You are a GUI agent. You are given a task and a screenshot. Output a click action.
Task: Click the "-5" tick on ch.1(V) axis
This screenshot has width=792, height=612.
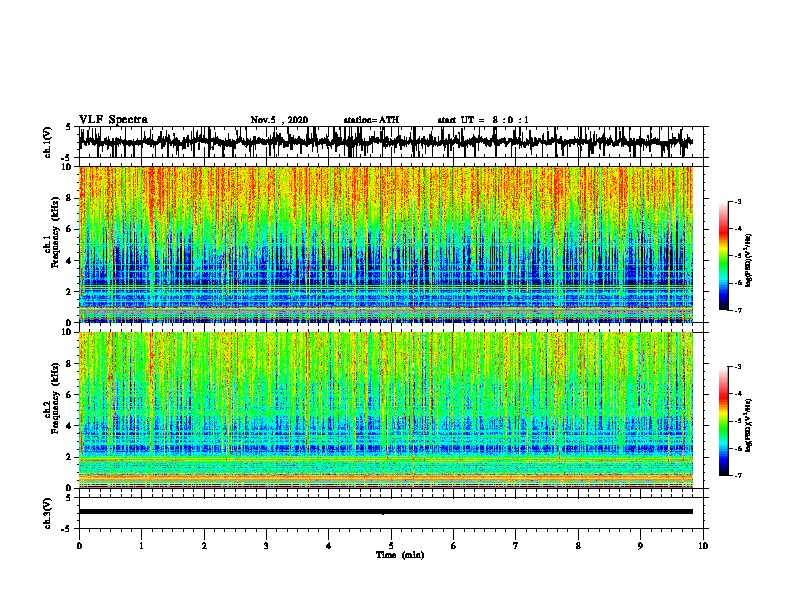(x=67, y=158)
